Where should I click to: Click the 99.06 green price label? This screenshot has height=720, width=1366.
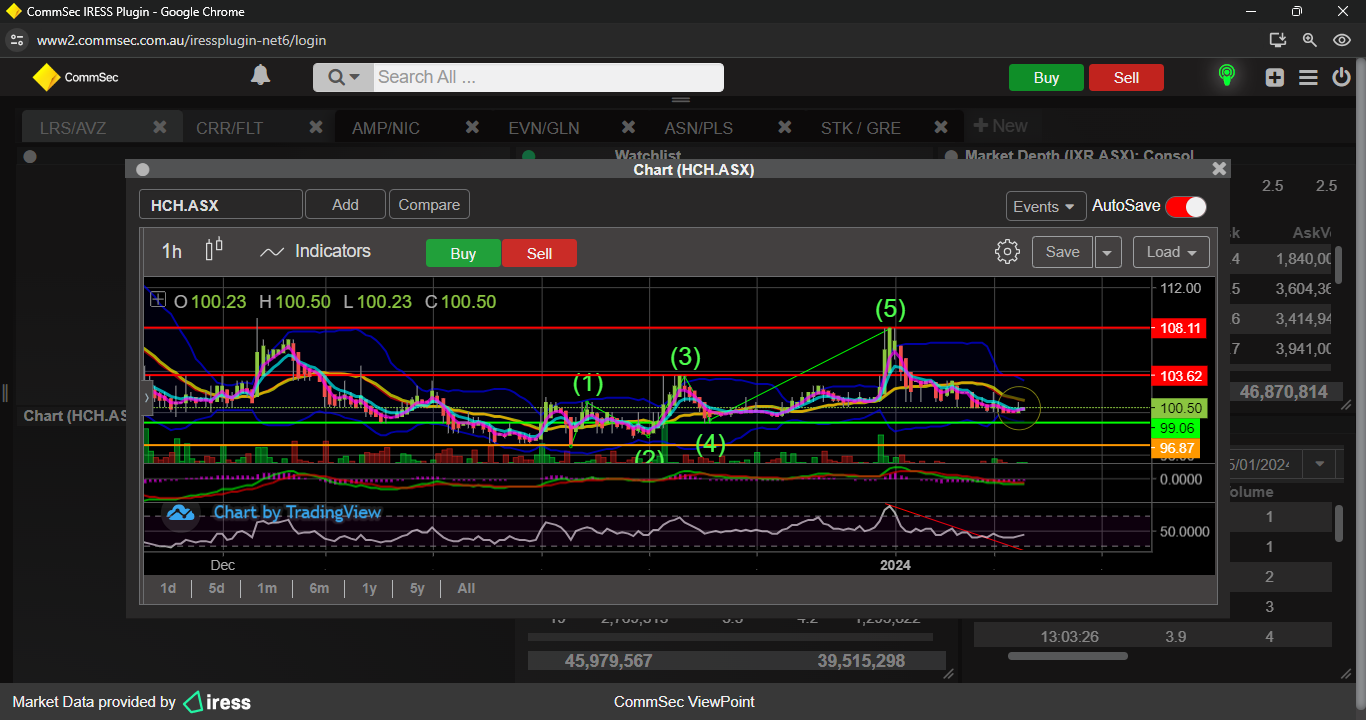1177,427
